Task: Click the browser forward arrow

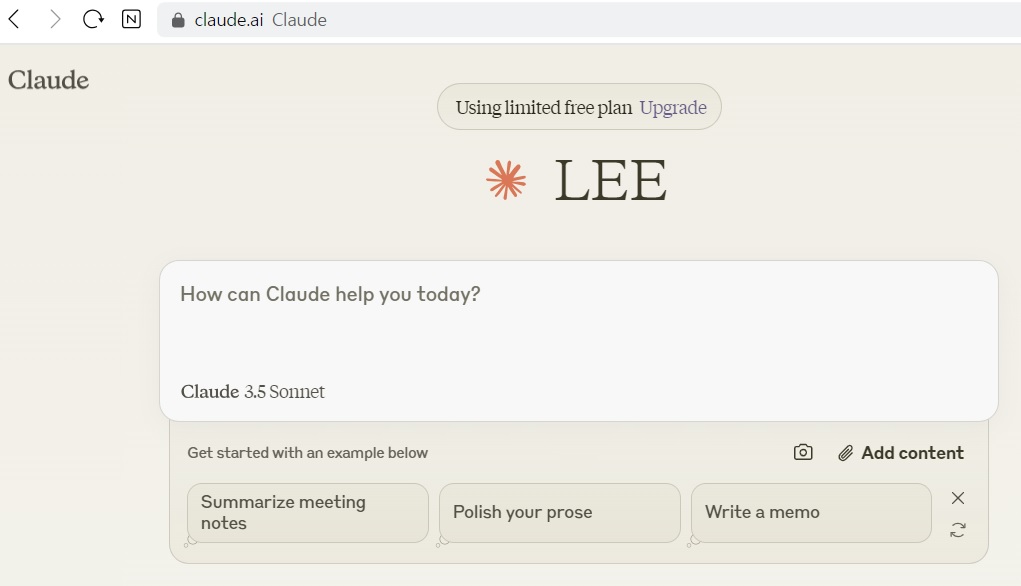Action: [55, 20]
